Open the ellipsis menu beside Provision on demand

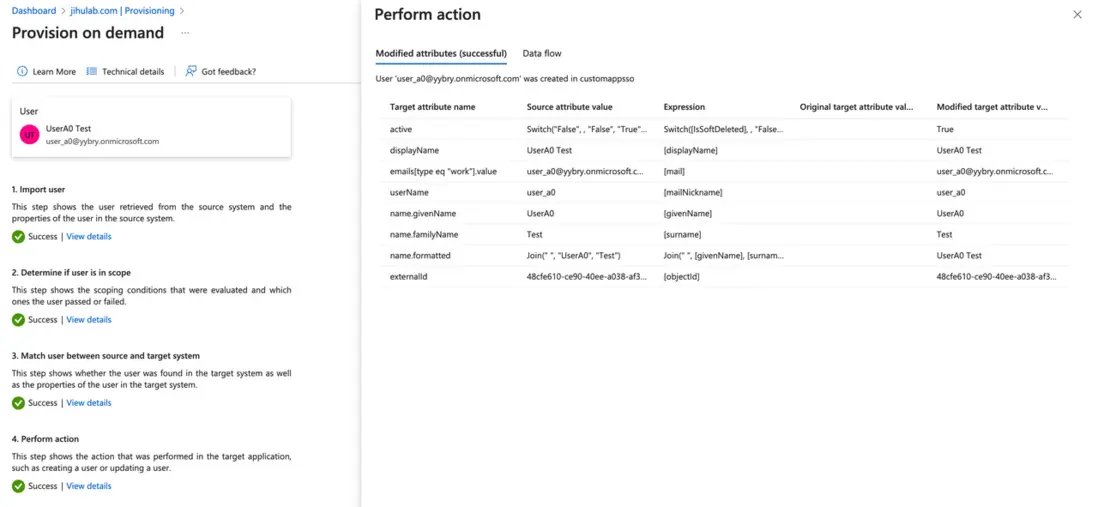185,33
